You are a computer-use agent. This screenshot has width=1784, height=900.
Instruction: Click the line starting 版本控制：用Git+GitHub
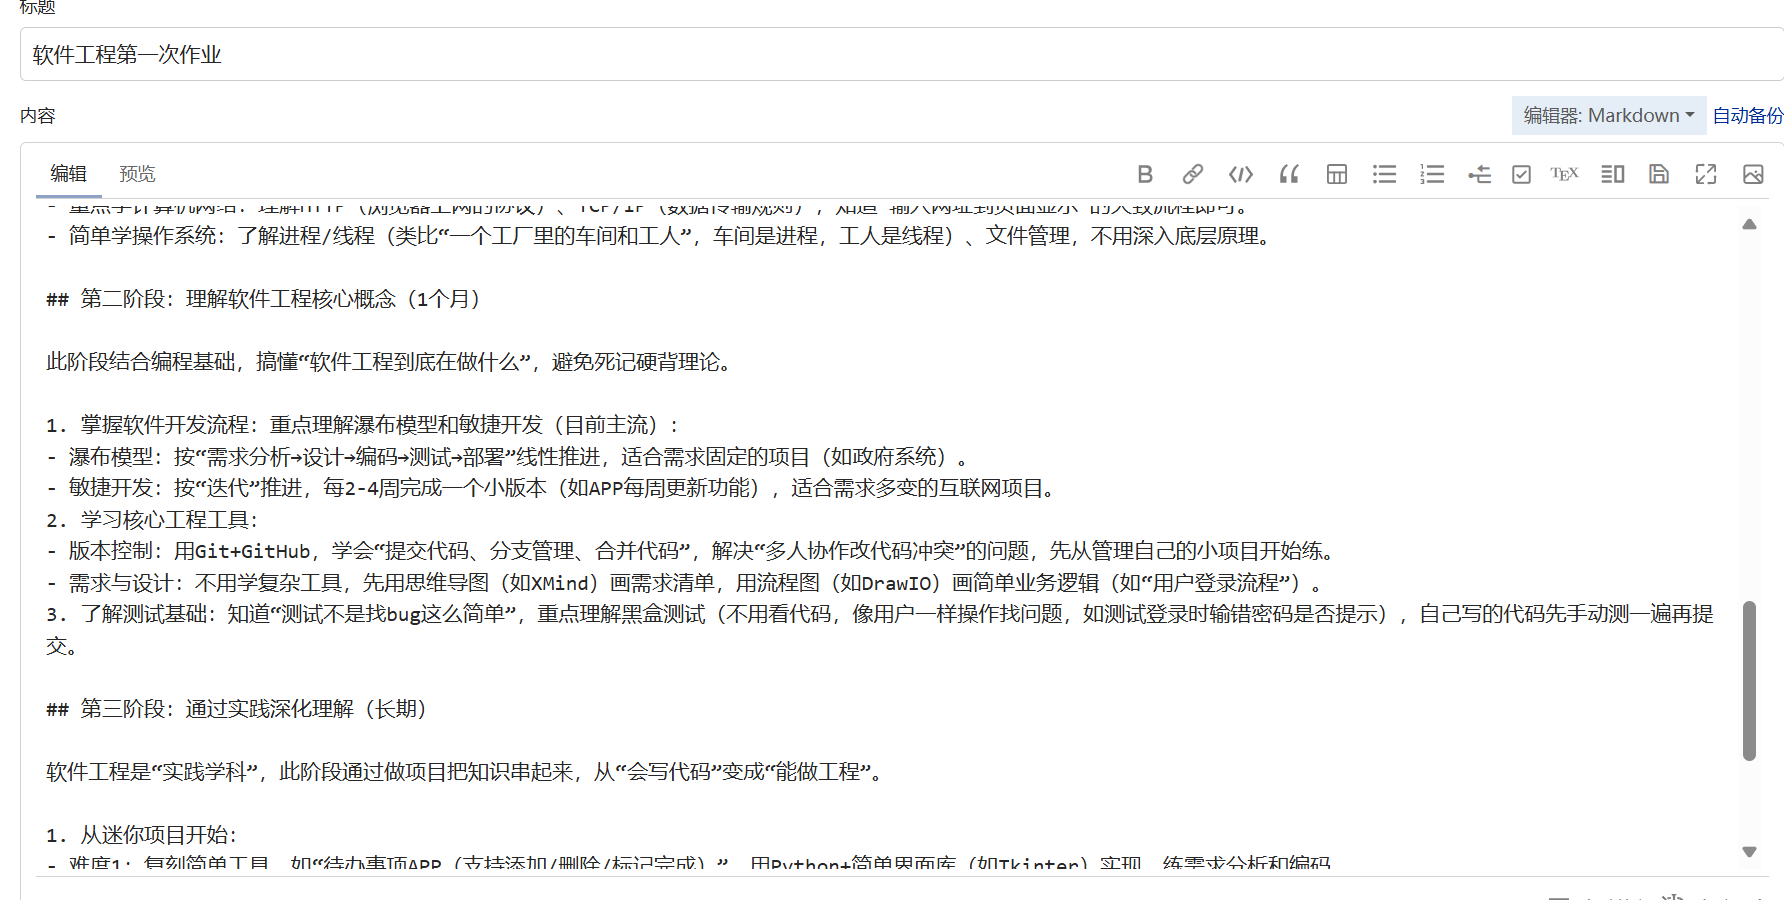[x=691, y=551]
